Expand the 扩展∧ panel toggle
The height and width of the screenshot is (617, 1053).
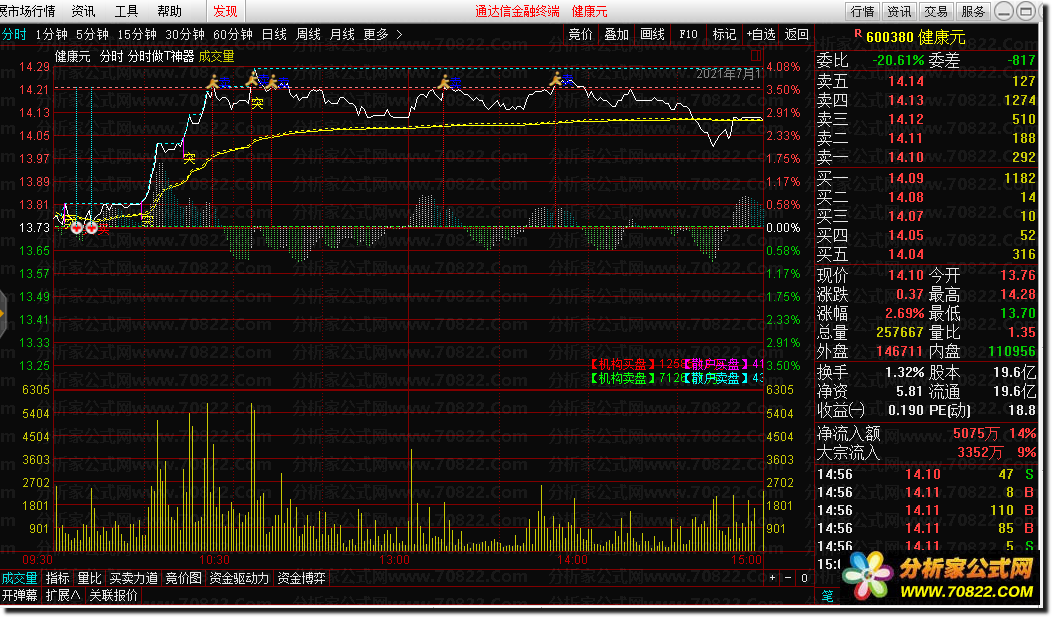(x=62, y=595)
